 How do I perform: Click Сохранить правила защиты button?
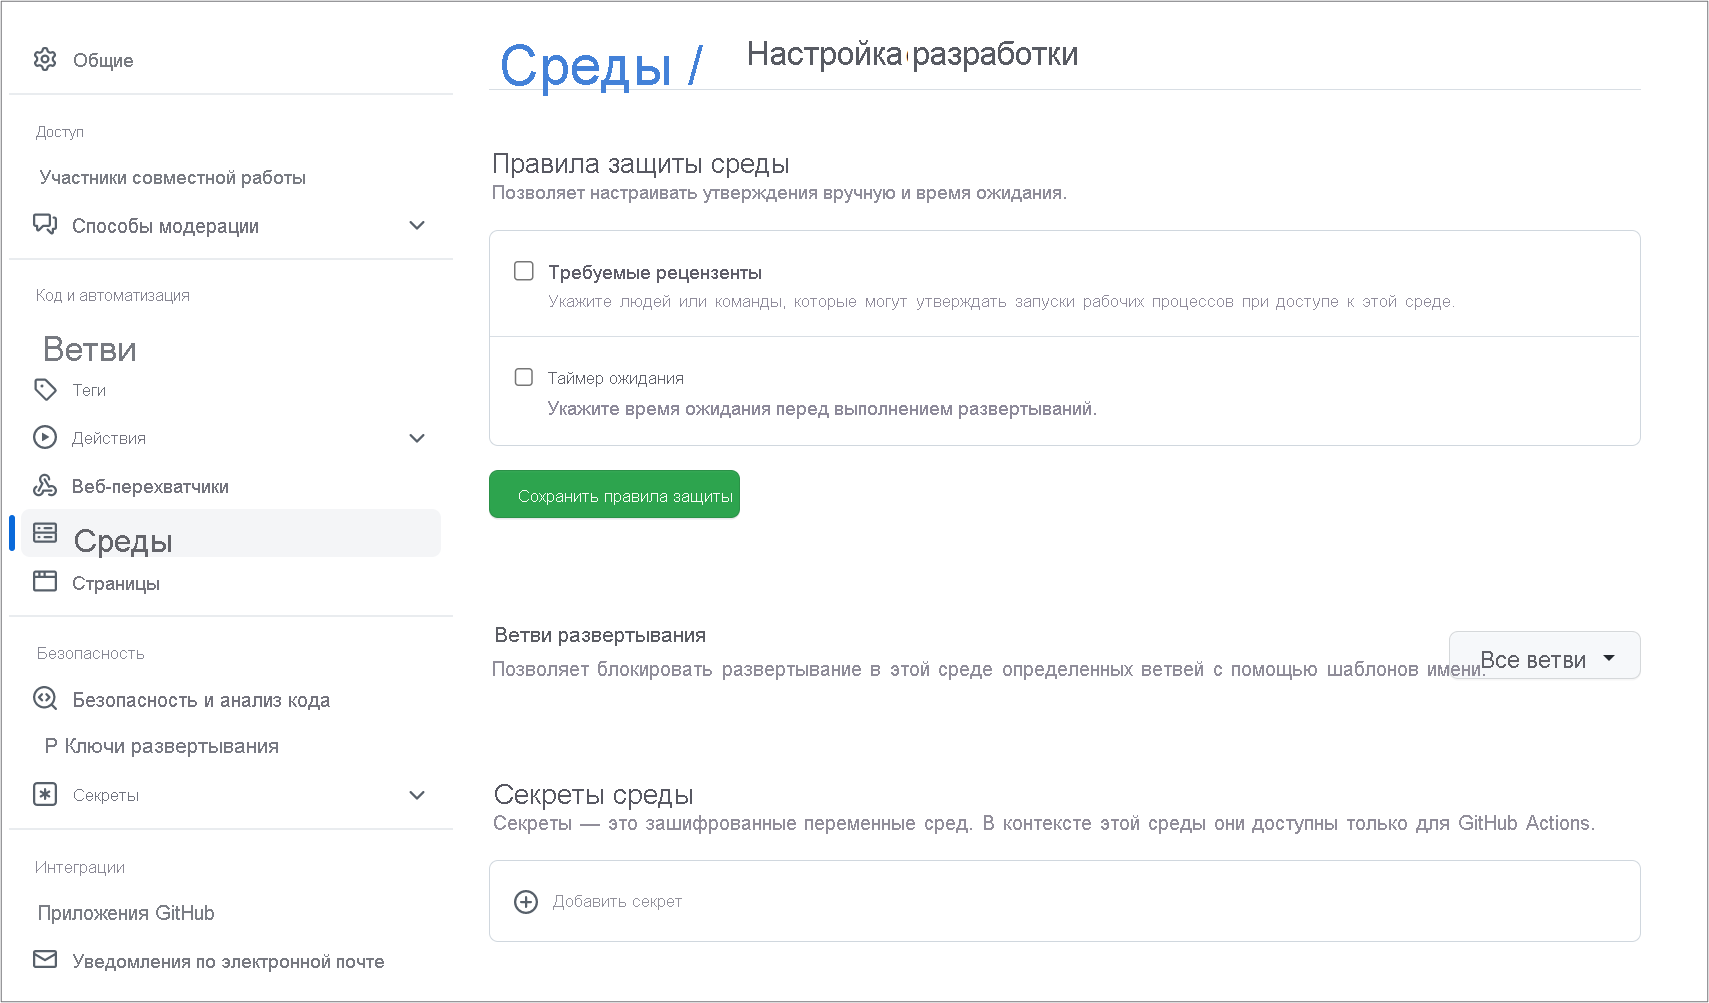[614, 494]
